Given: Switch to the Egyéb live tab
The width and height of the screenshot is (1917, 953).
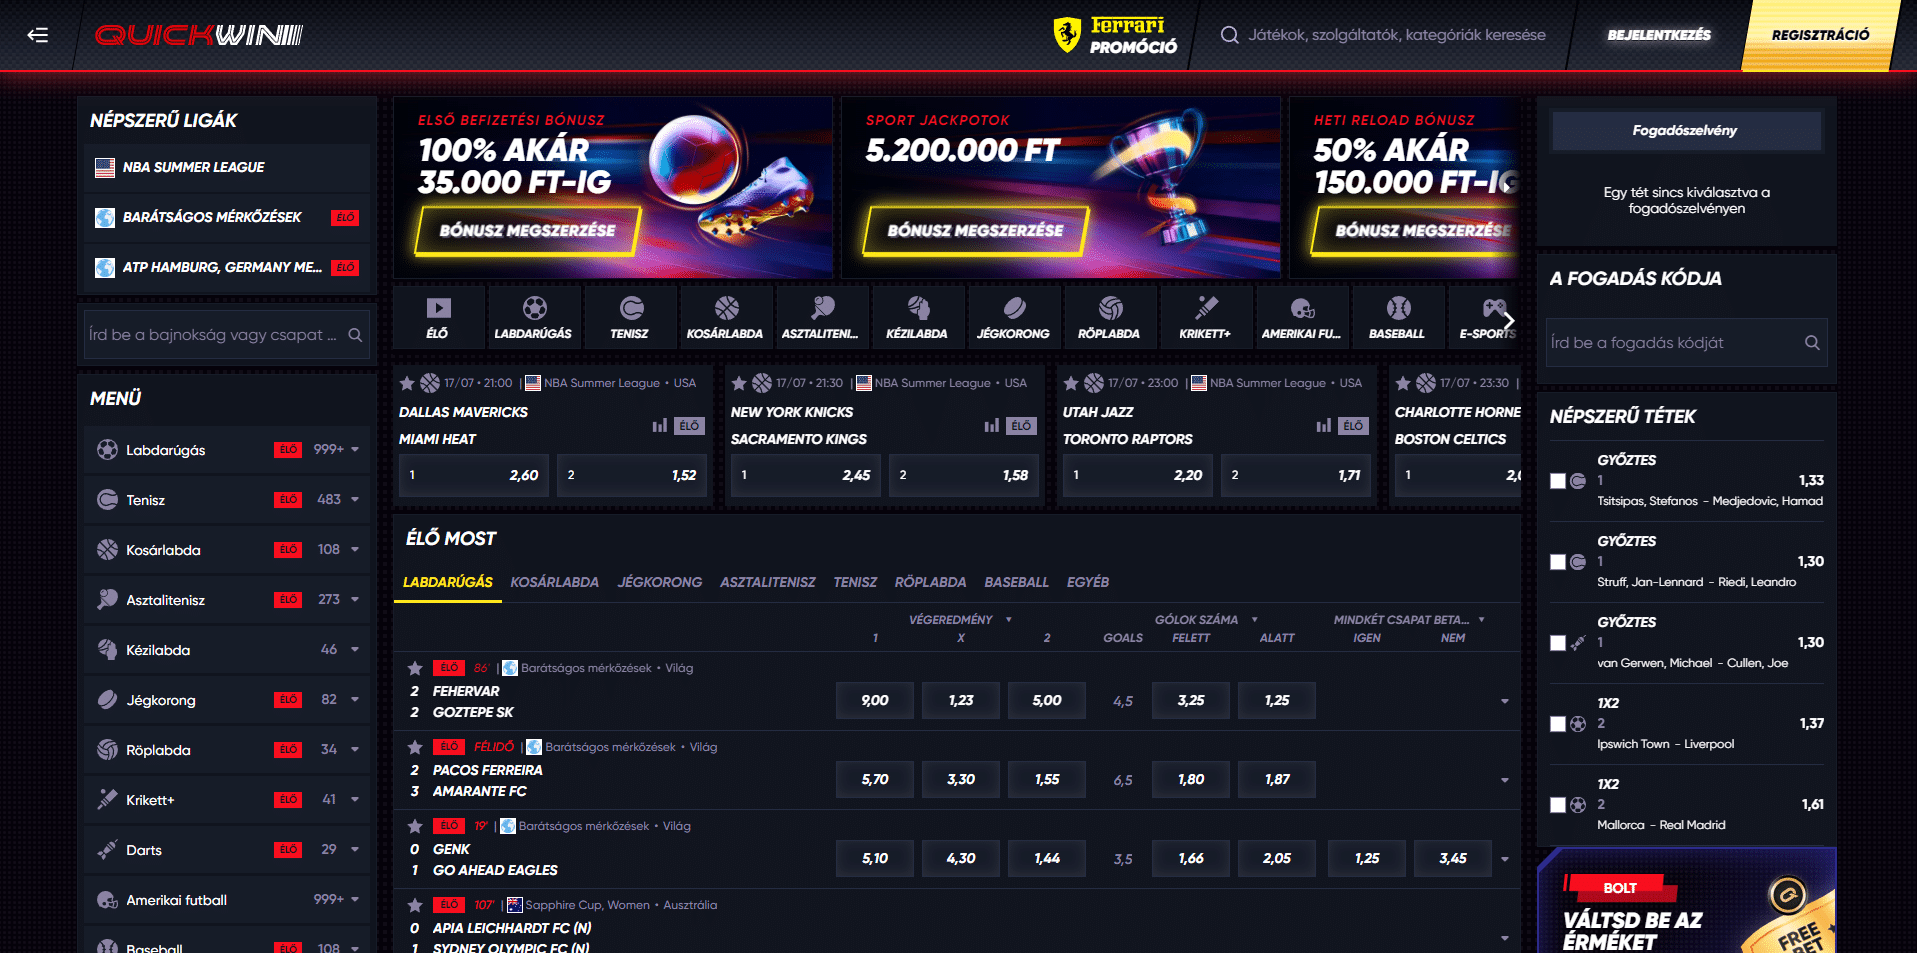Looking at the screenshot, I should pos(1088,582).
